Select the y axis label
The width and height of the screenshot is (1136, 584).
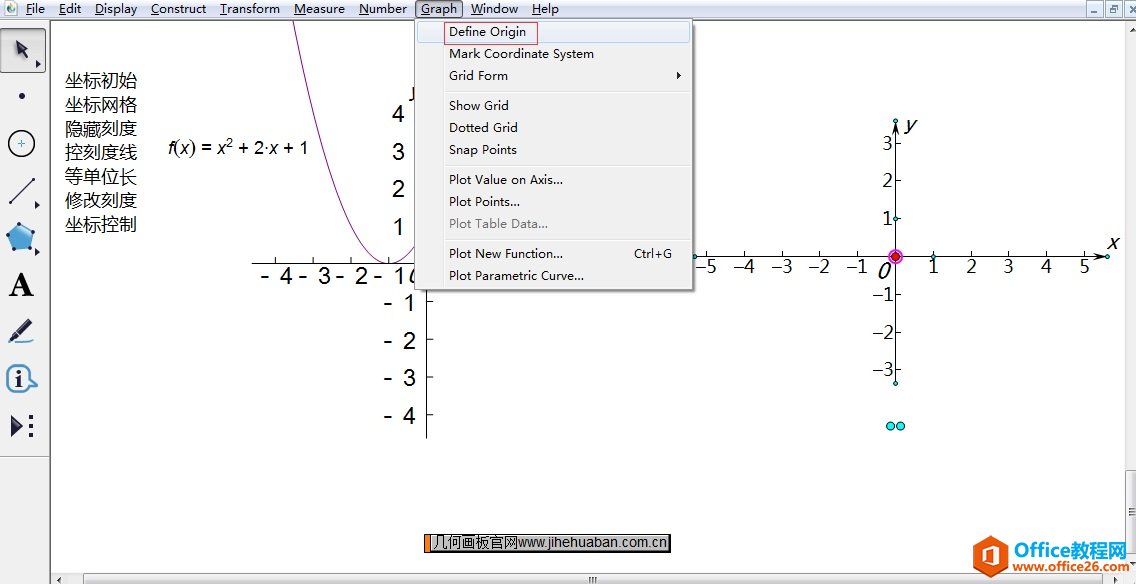click(911, 125)
